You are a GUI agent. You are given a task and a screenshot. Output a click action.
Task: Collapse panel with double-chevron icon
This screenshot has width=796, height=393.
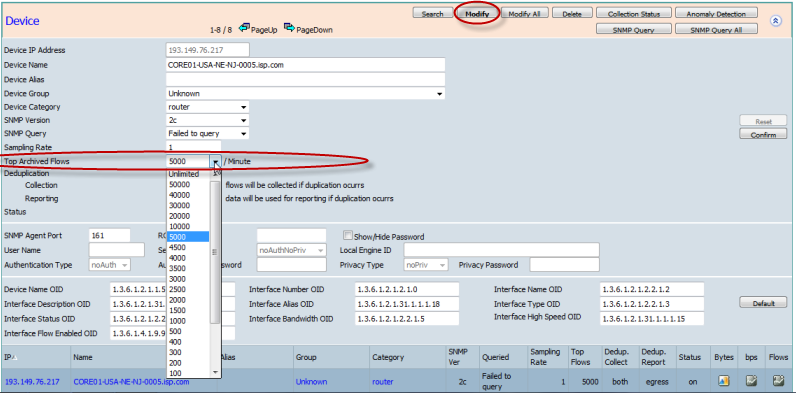[775, 21]
